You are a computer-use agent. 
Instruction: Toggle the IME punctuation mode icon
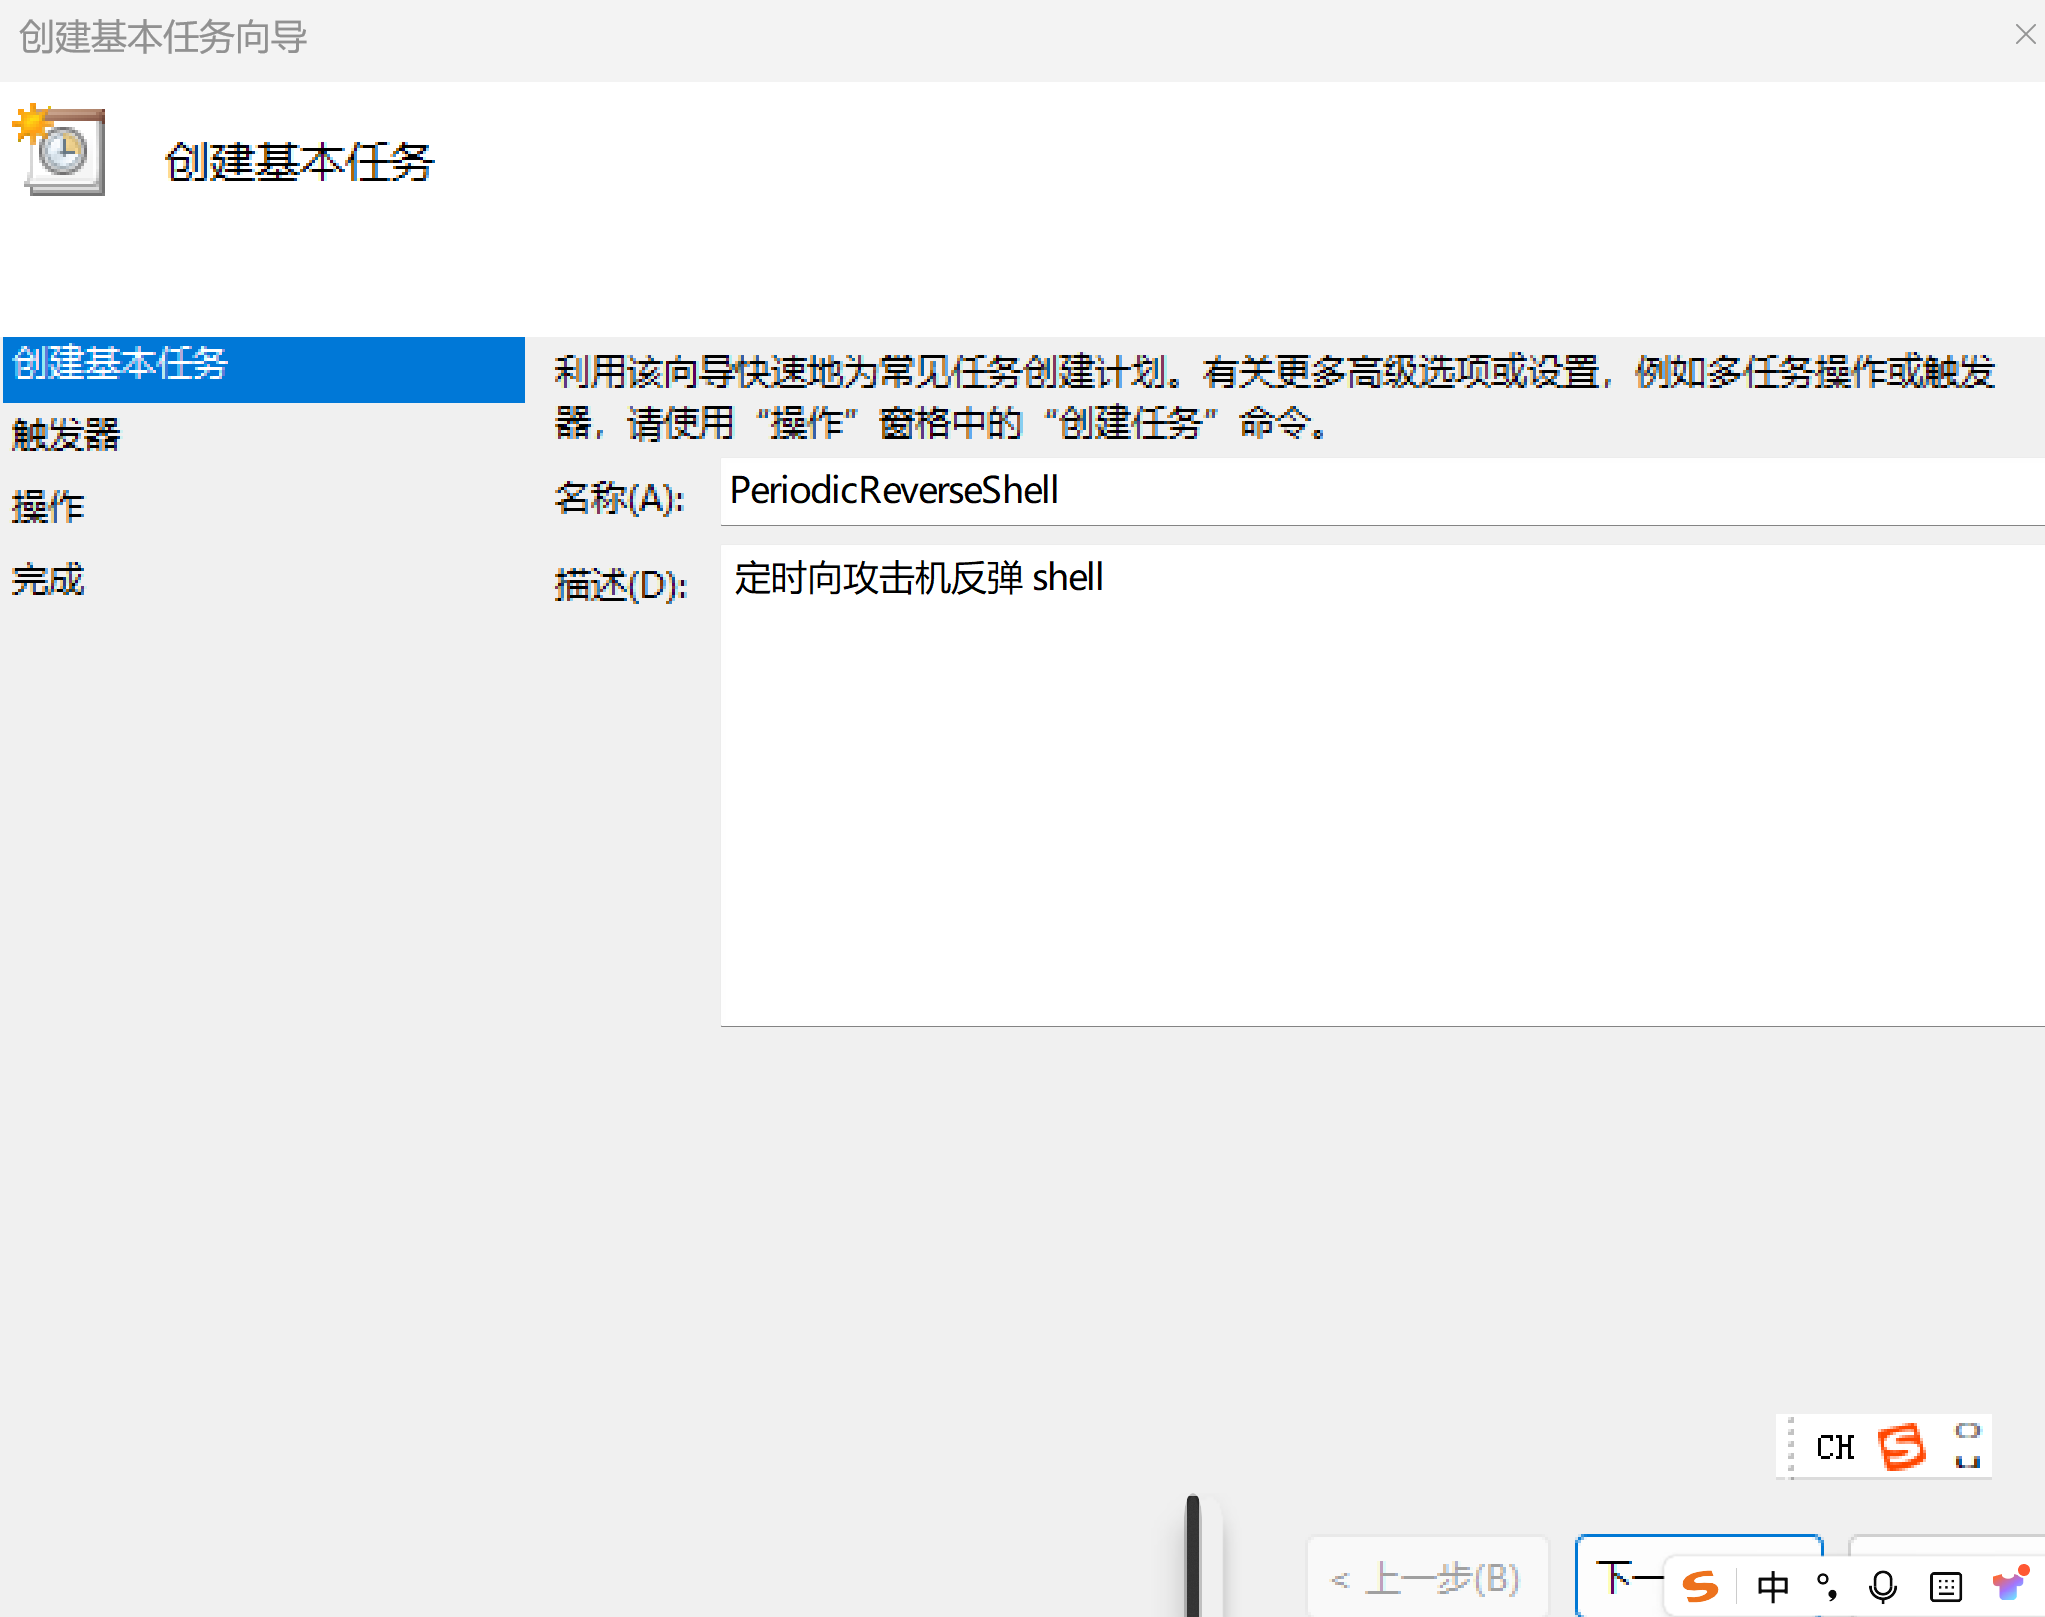(1827, 1586)
